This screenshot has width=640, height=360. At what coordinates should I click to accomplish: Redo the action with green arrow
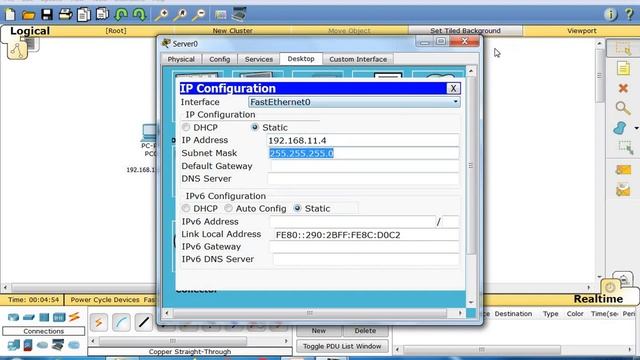coord(139,15)
